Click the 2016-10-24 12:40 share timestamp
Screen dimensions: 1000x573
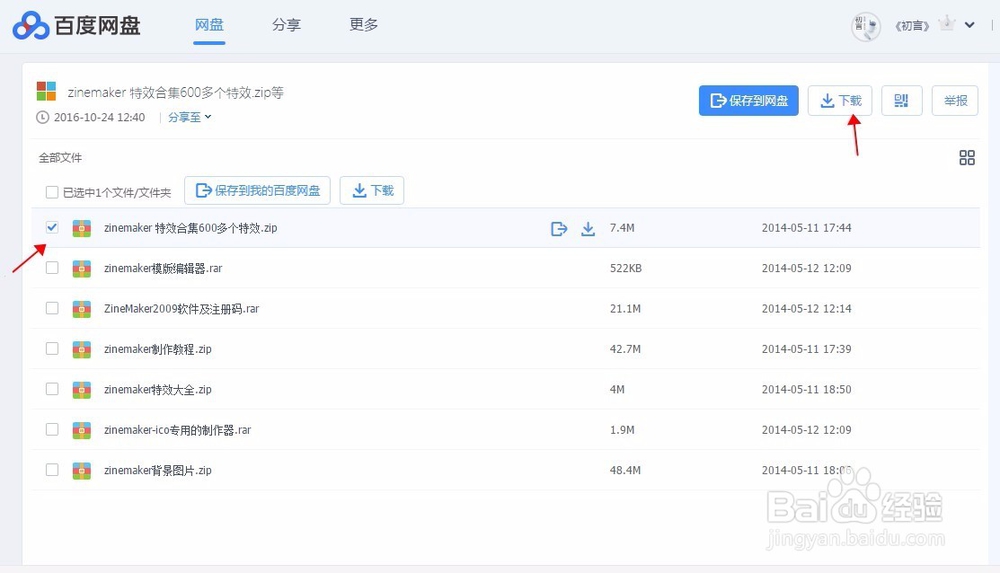coord(99,117)
